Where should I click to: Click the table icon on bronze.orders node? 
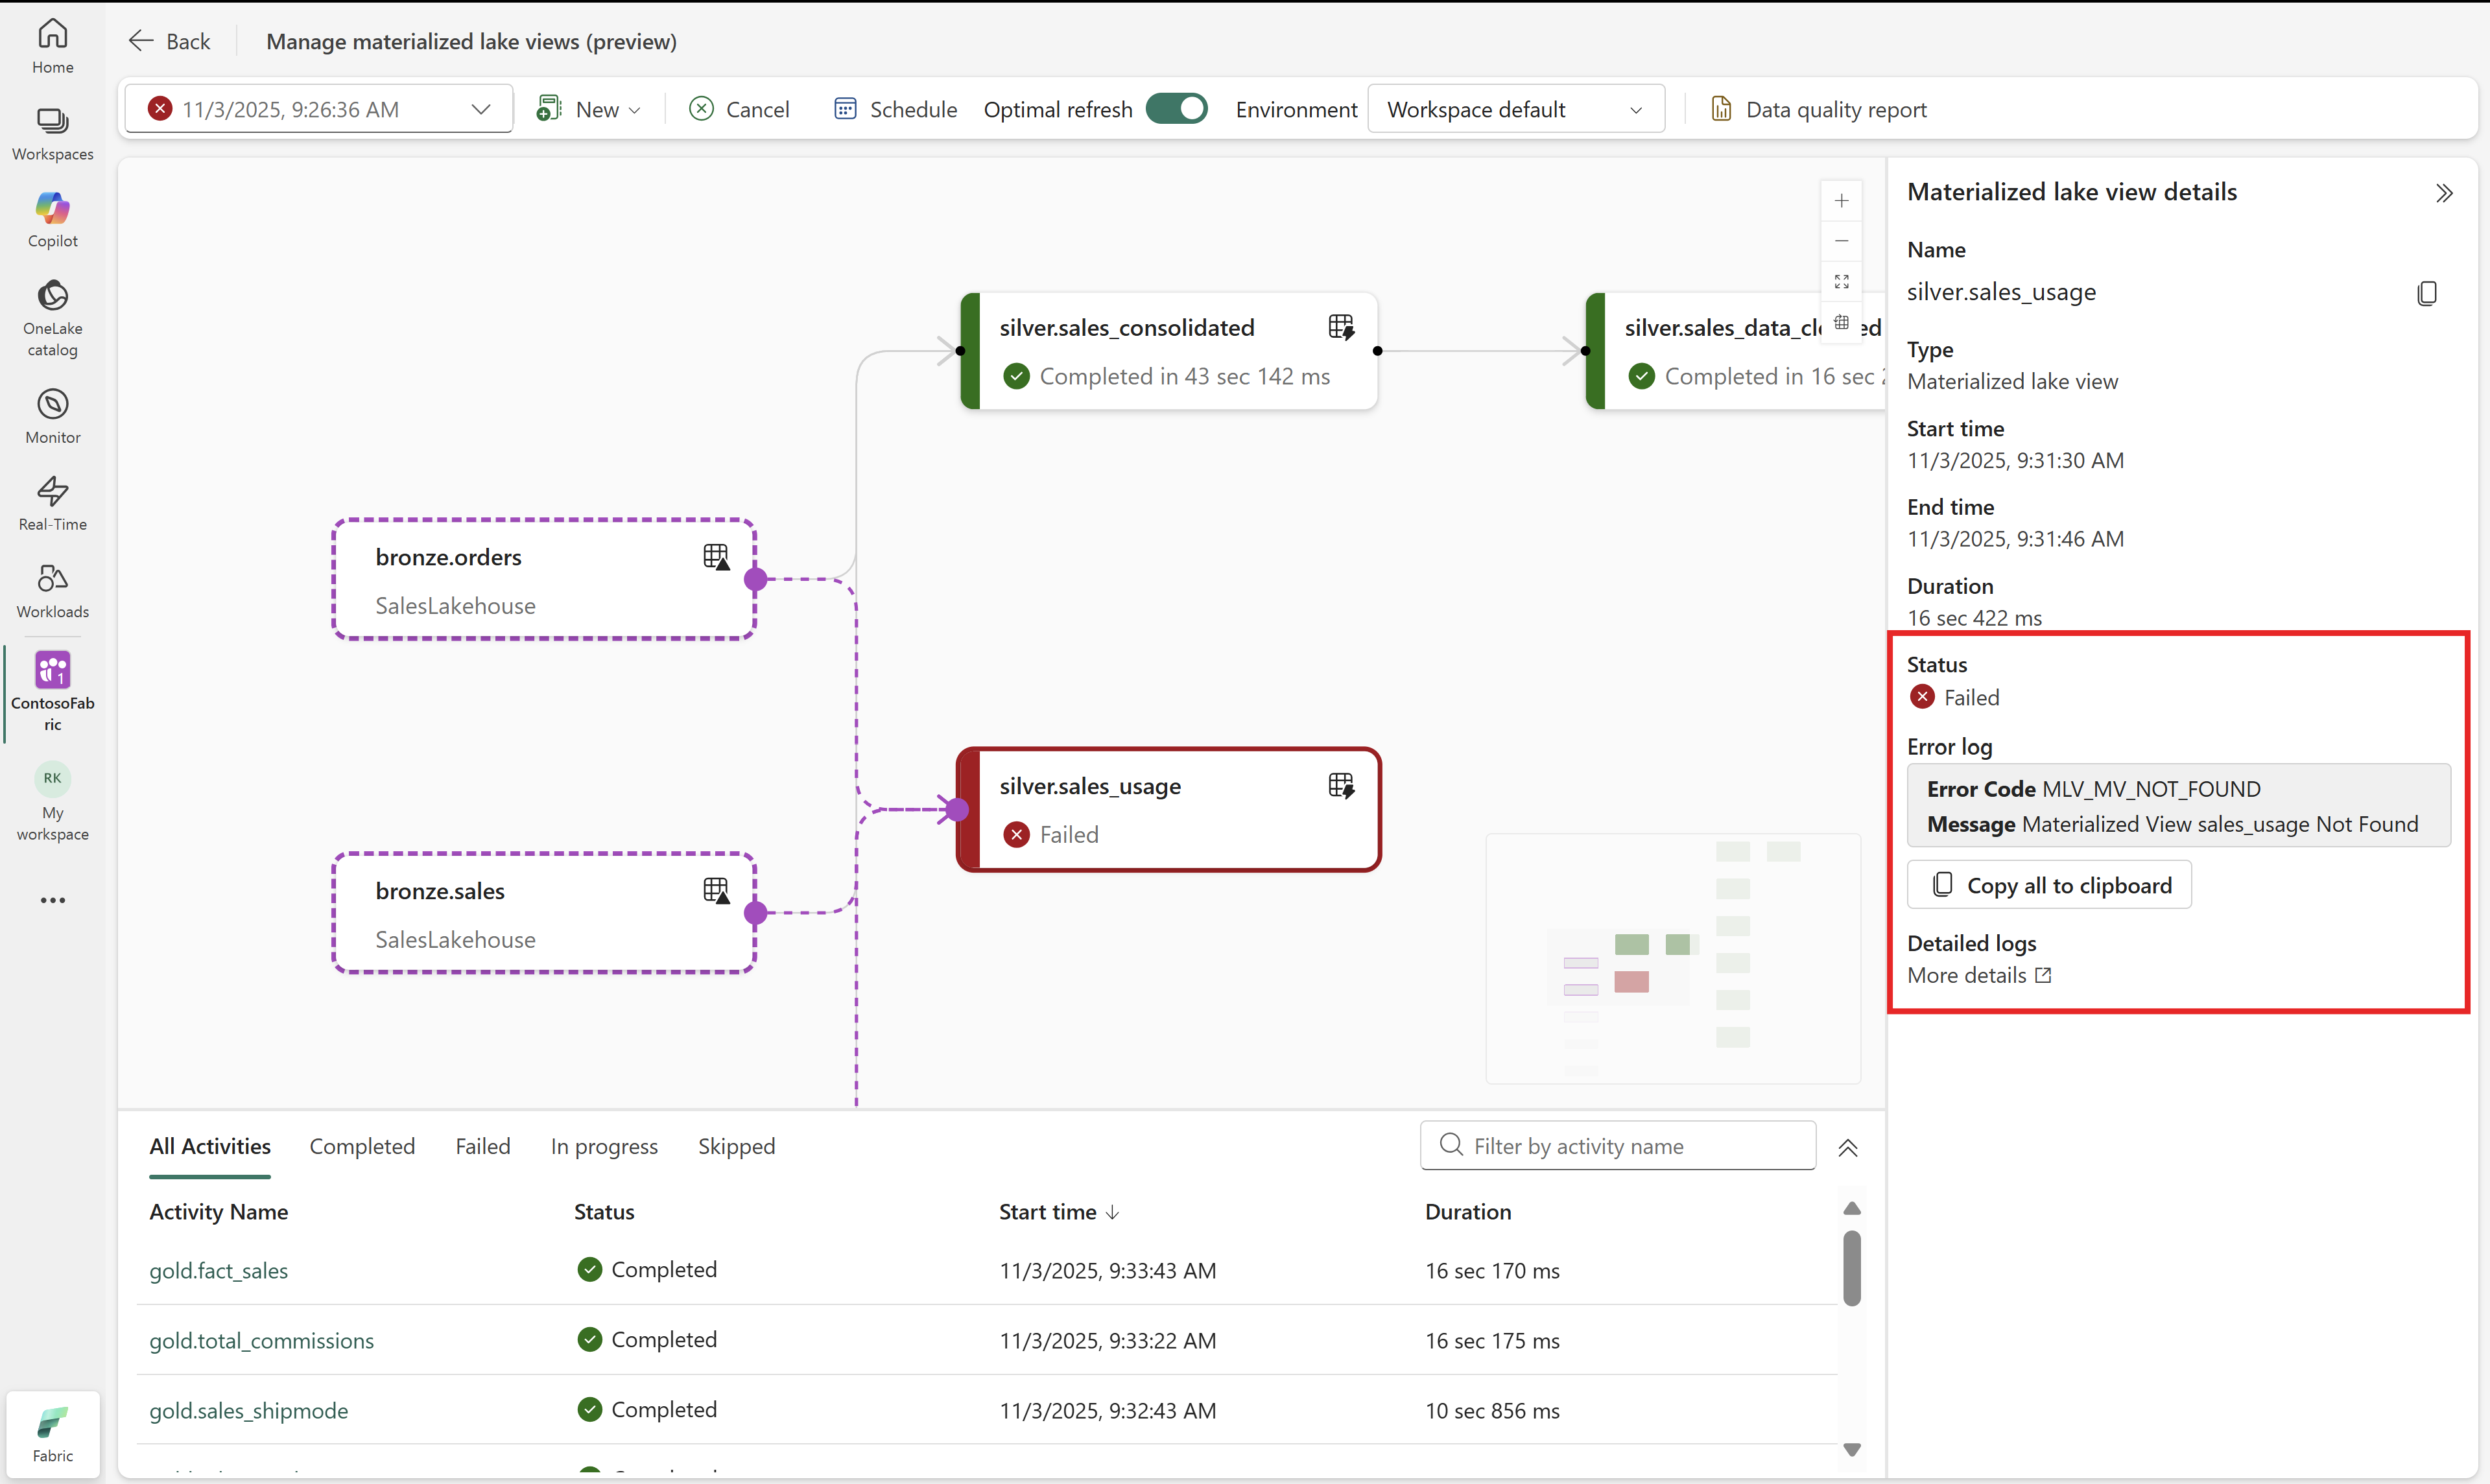tap(716, 557)
